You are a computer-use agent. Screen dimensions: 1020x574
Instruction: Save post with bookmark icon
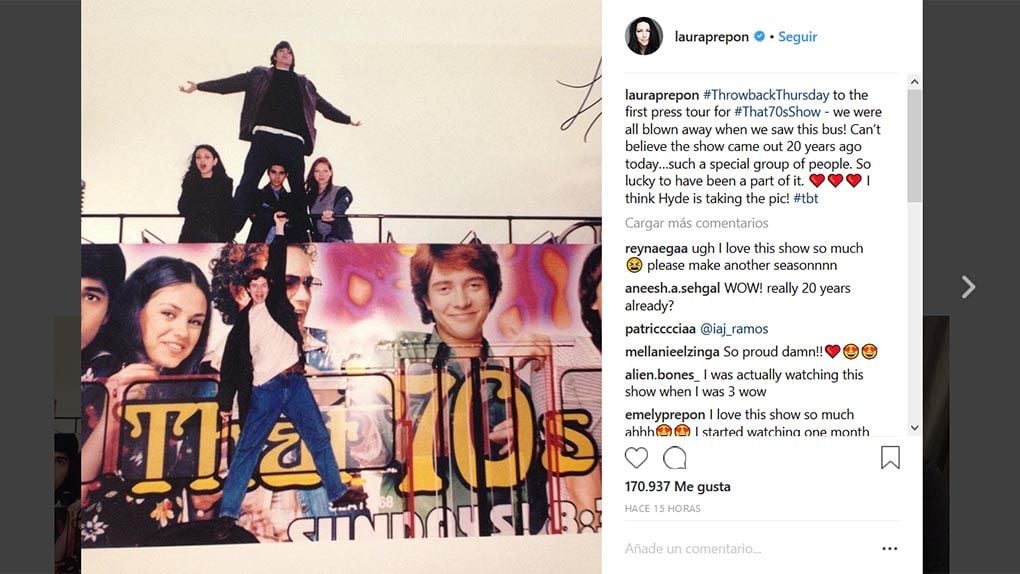pyautogui.click(x=890, y=458)
